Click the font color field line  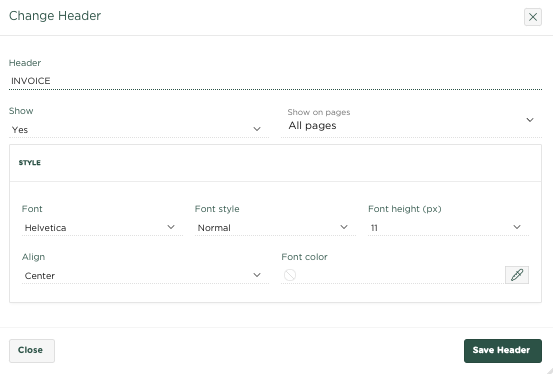393,275
